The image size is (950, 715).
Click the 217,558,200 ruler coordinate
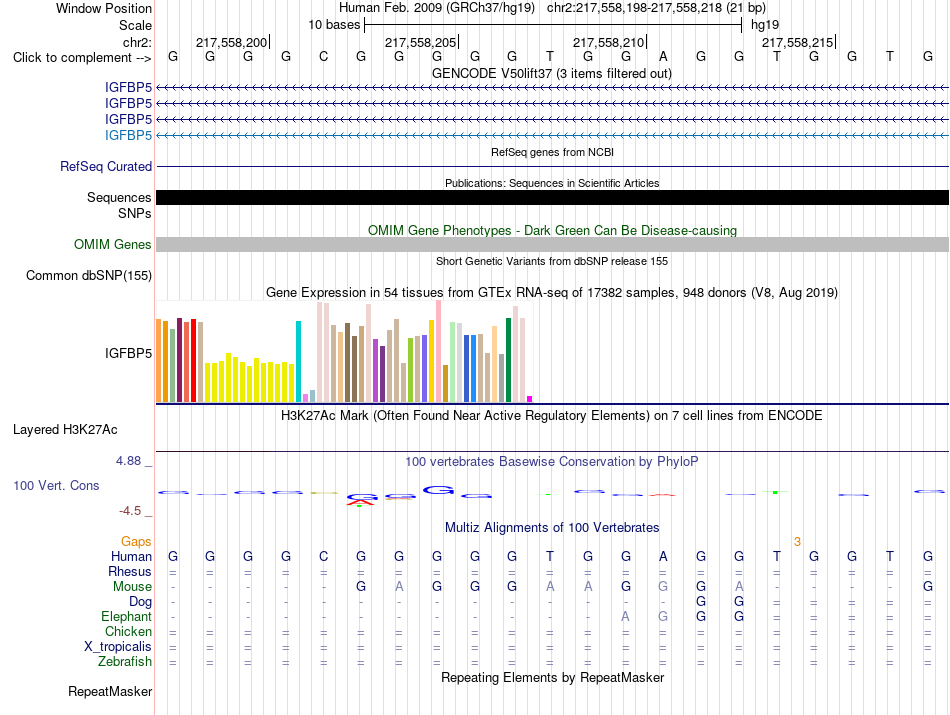[x=231, y=42]
